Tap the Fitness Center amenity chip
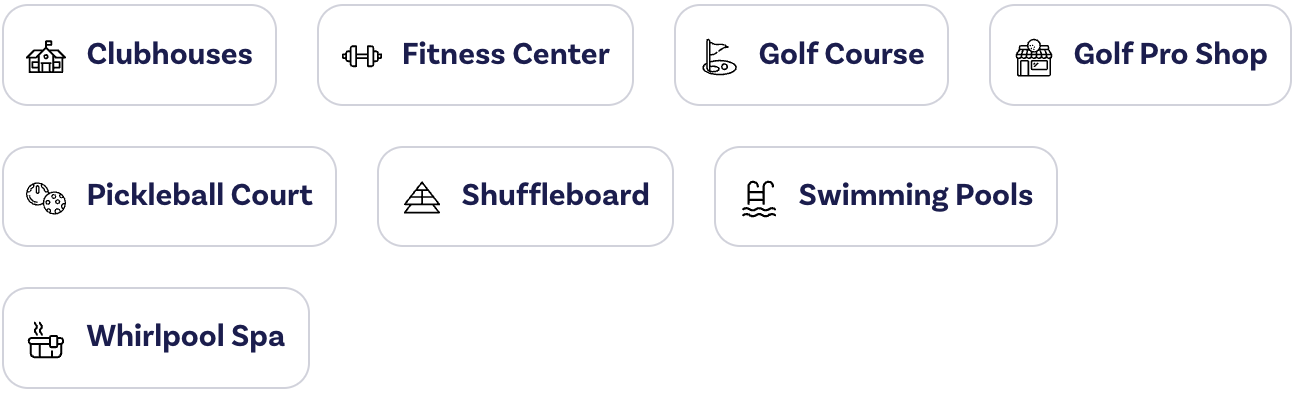This screenshot has width=1296, height=394. pos(475,55)
